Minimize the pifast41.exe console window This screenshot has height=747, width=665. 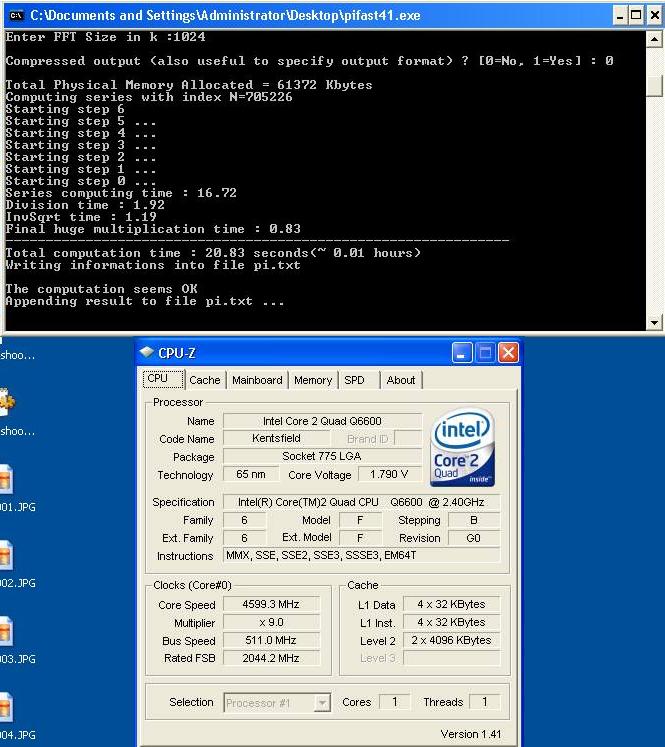coord(619,16)
